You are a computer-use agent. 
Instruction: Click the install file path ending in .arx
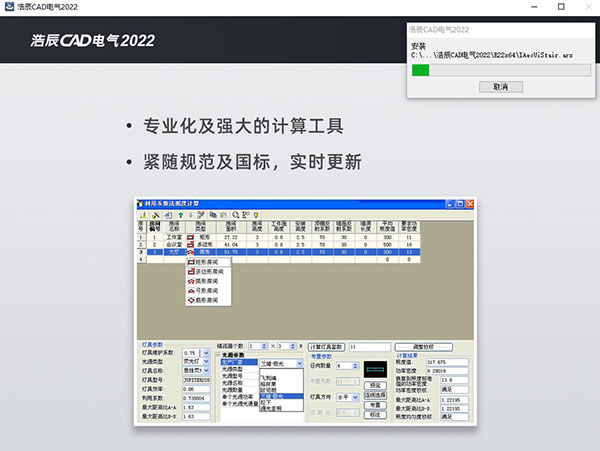492,55
